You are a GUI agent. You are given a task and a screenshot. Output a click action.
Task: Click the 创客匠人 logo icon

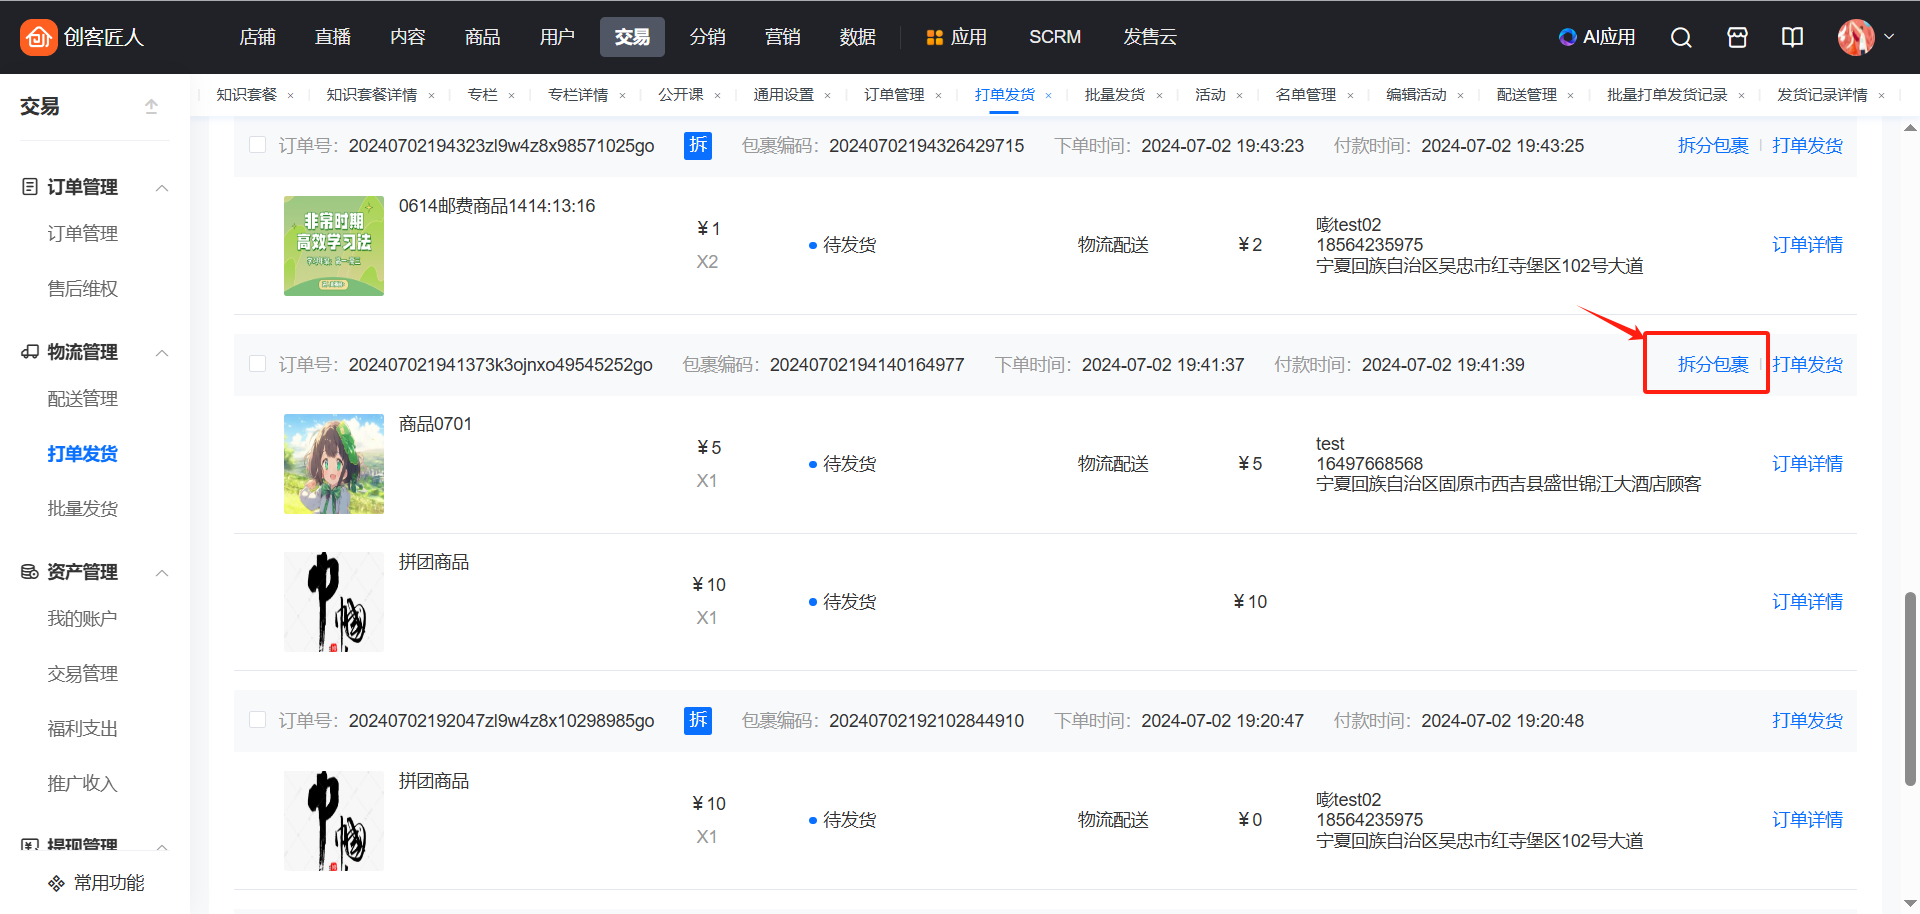(38, 37)
